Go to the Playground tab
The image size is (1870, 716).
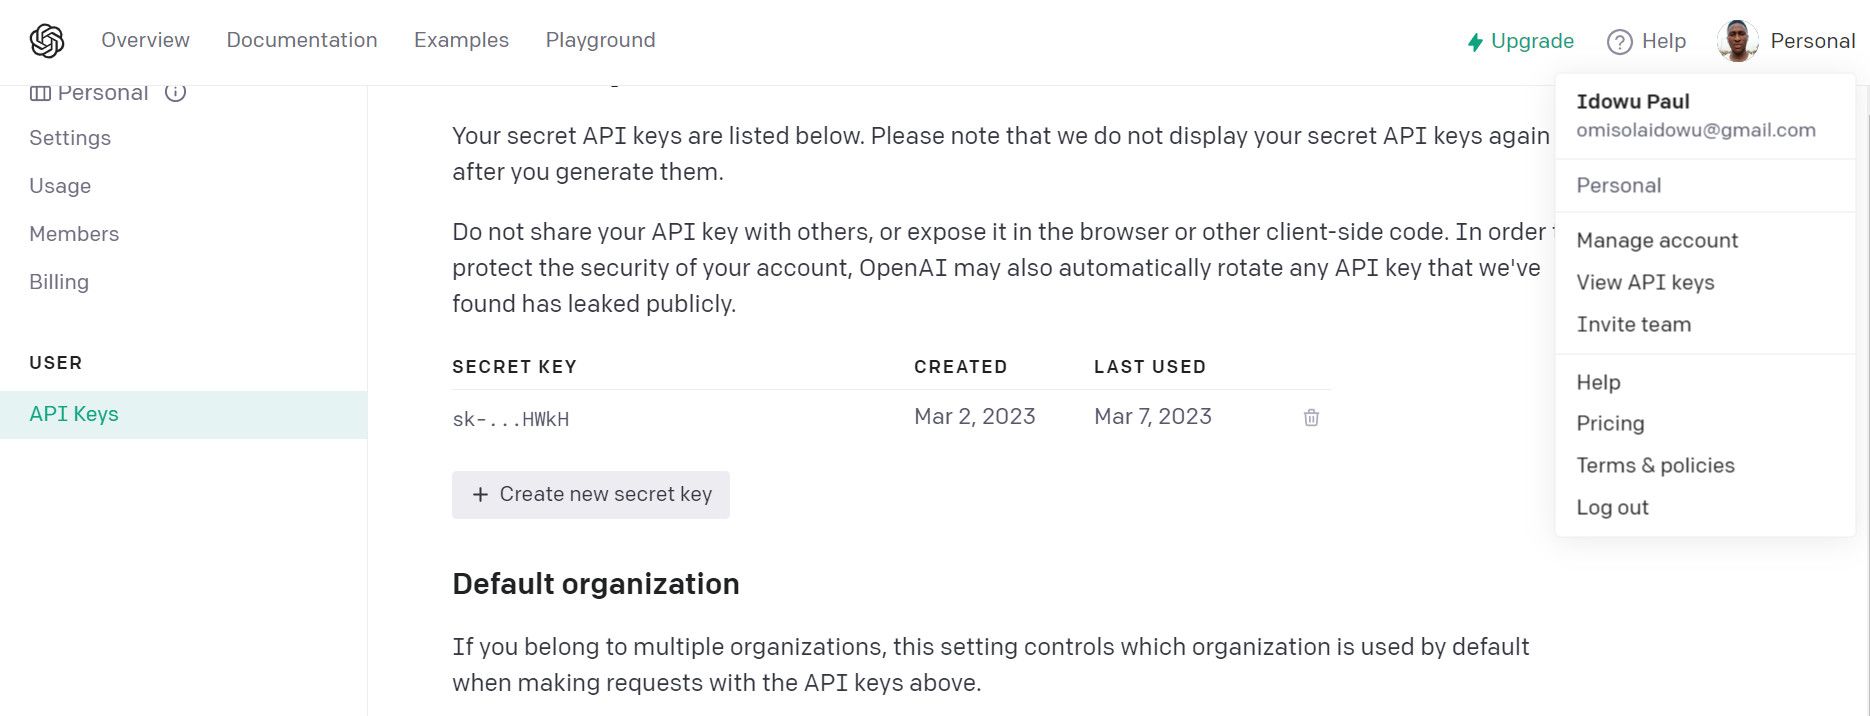coord(600,40)
